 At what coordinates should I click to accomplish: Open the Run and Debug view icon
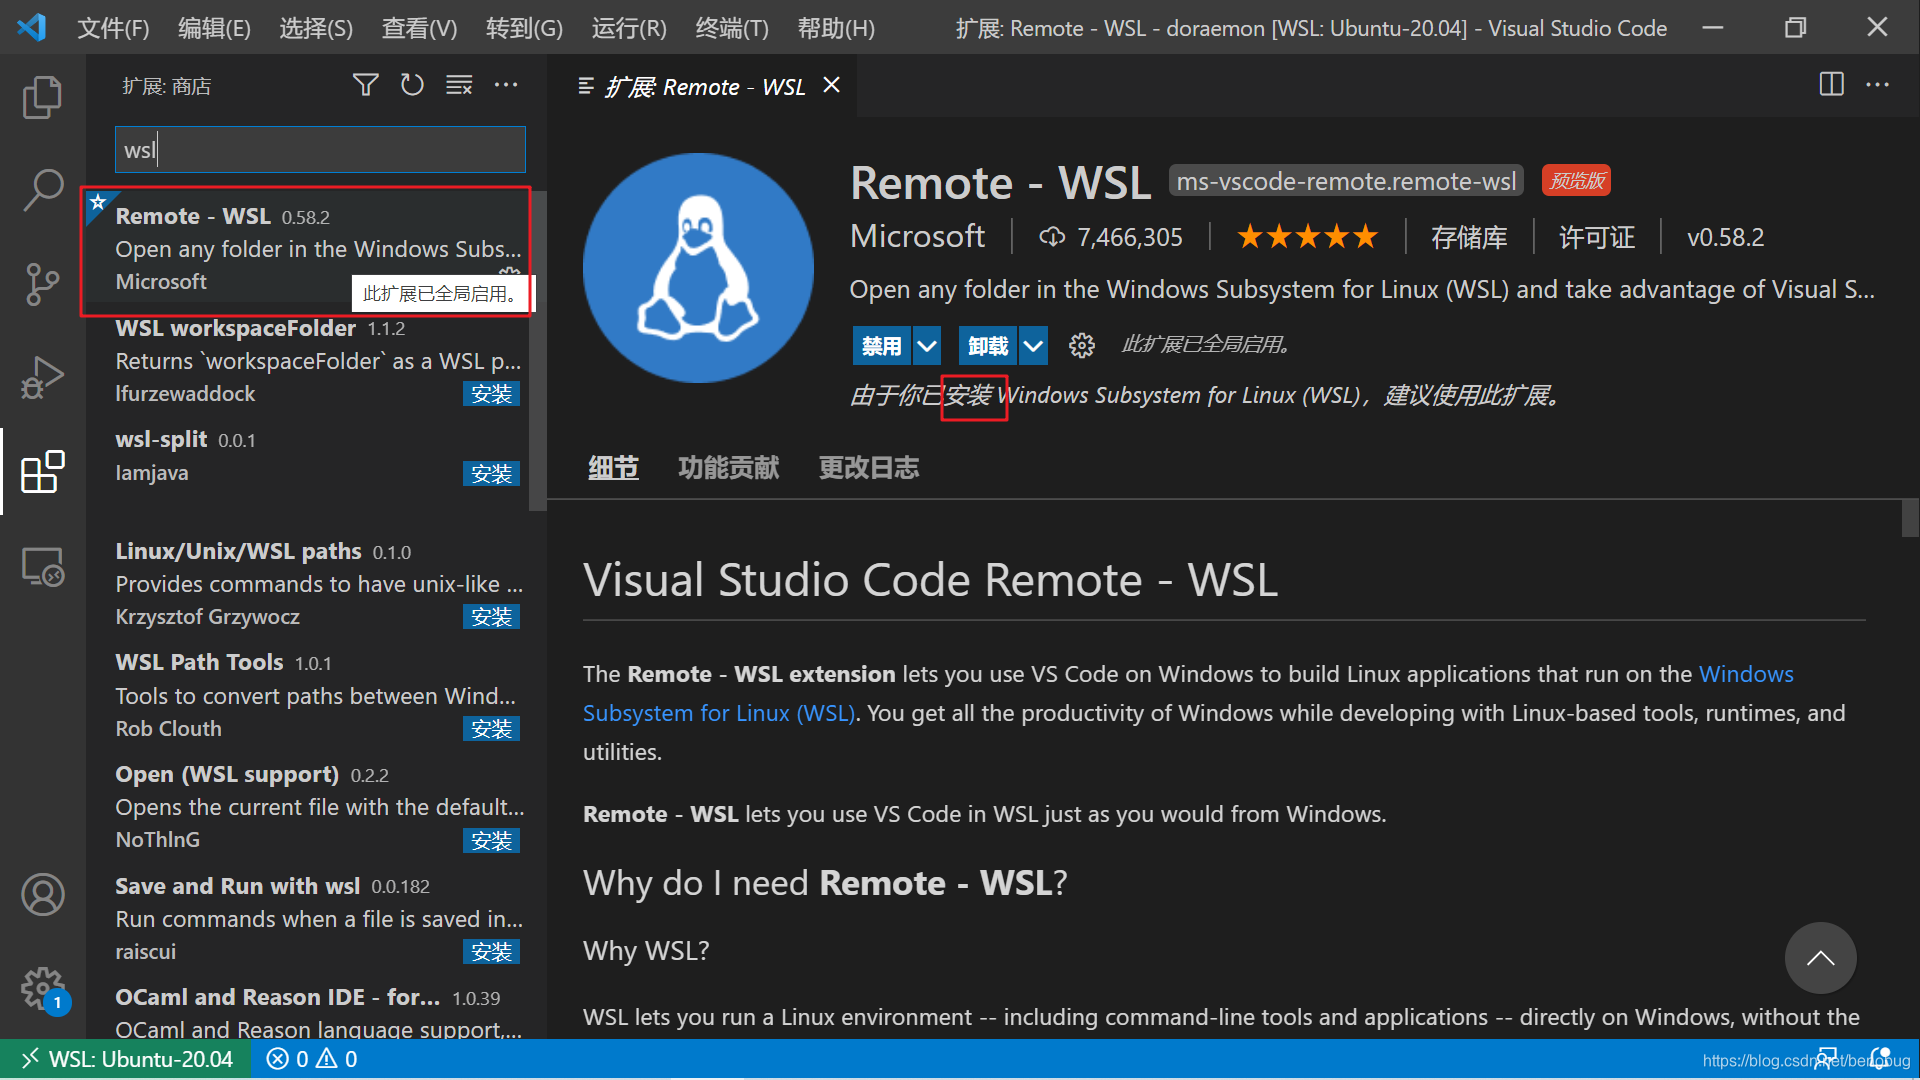point(42,378)
